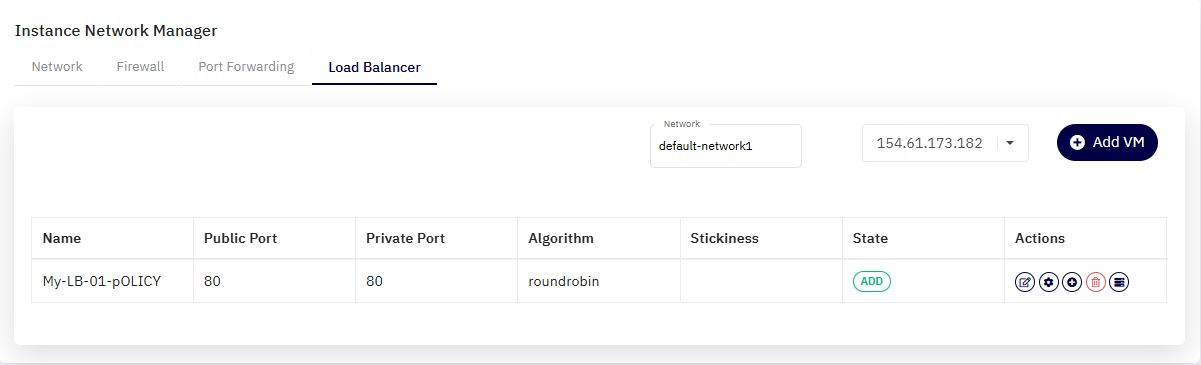Click the Add VM button
This screenshot has width=1201, height=365.
1107,143
